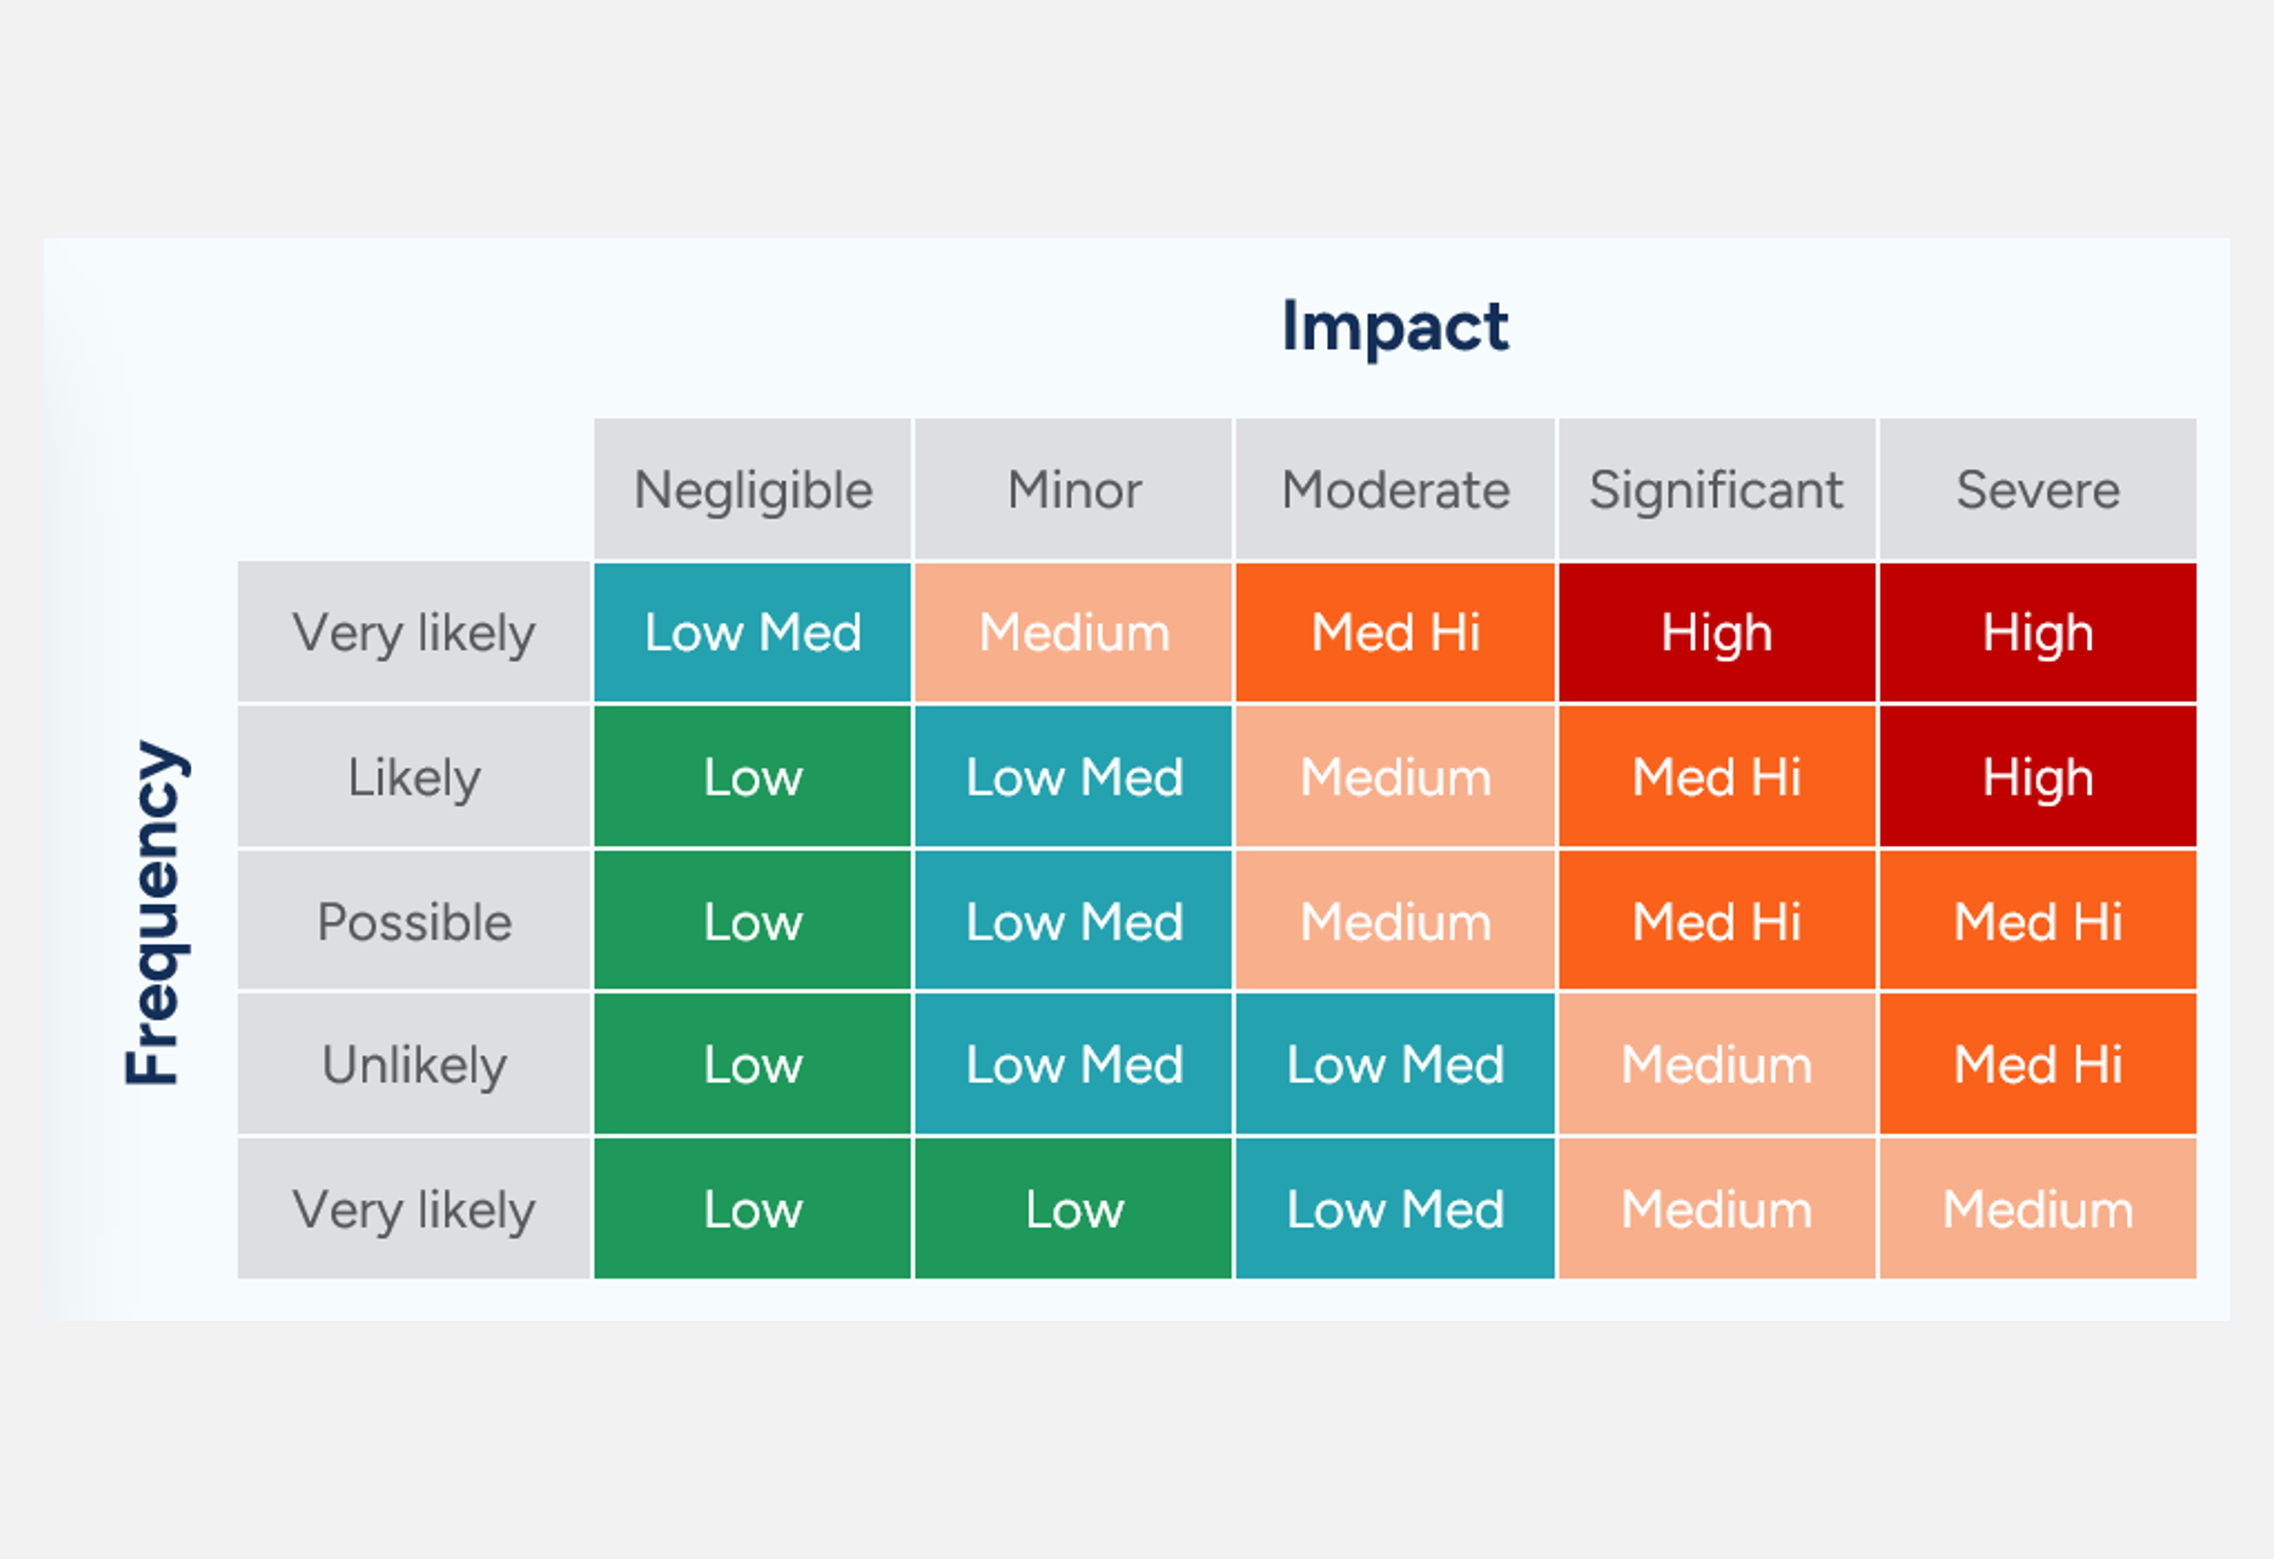This screenshot has height=1559, width=2274.
Task: Click the Med Hi cell under Moderate
Action: pyautogui.click(x=1395, y=633)
